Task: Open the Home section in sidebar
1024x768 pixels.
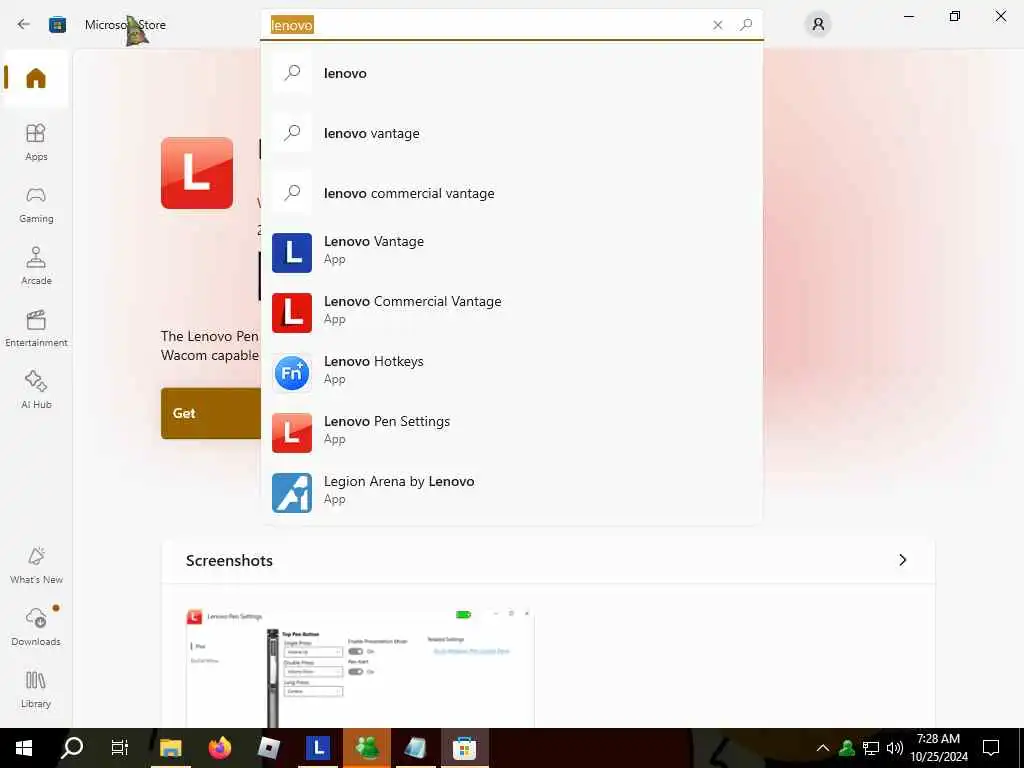Action: click(36, 78)
